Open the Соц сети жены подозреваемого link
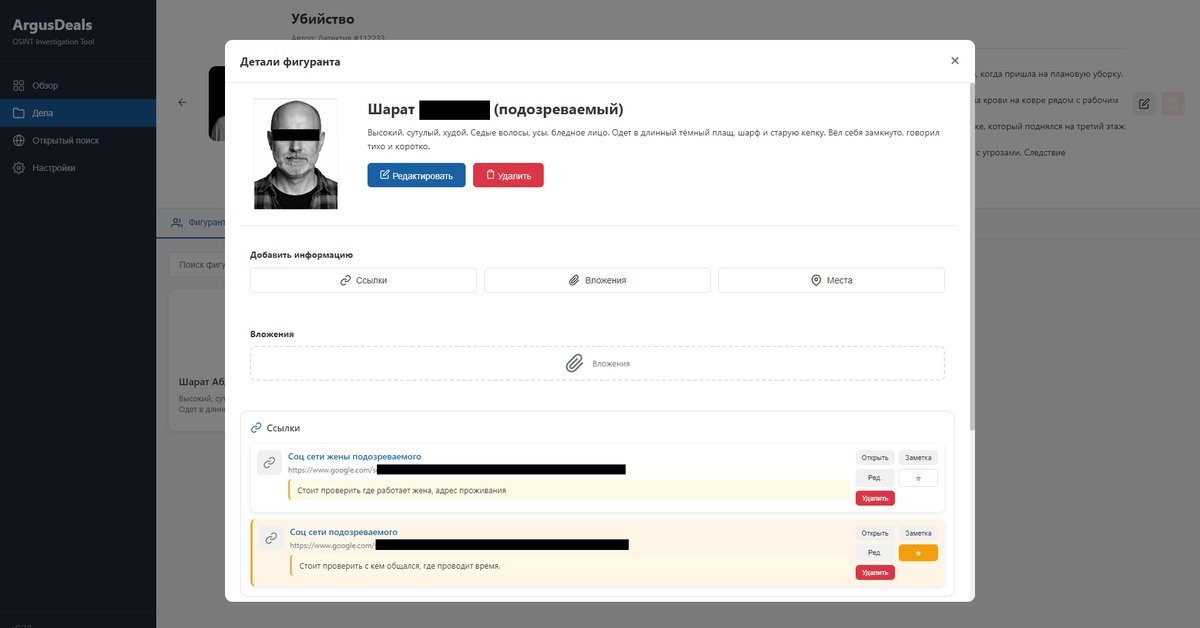The width and height of the screenshot is (1200, 628). click(x=354, y=456)
